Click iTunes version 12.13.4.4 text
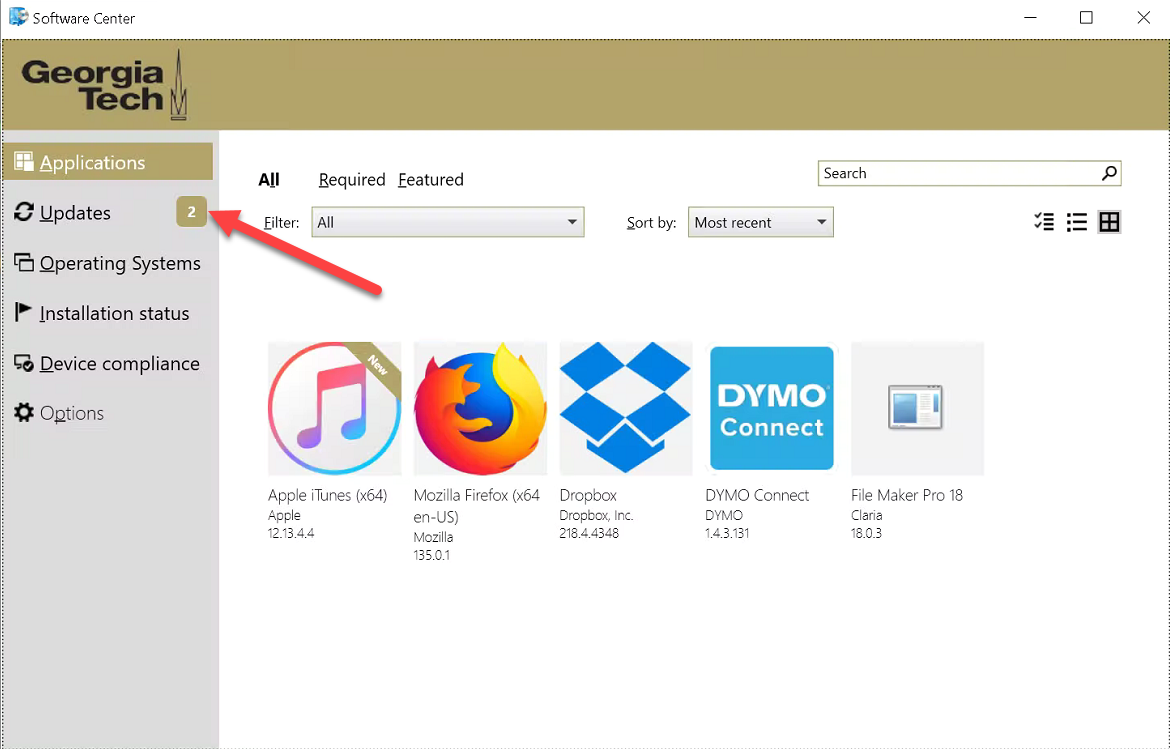1170x749 pixels. pos(291,533)
